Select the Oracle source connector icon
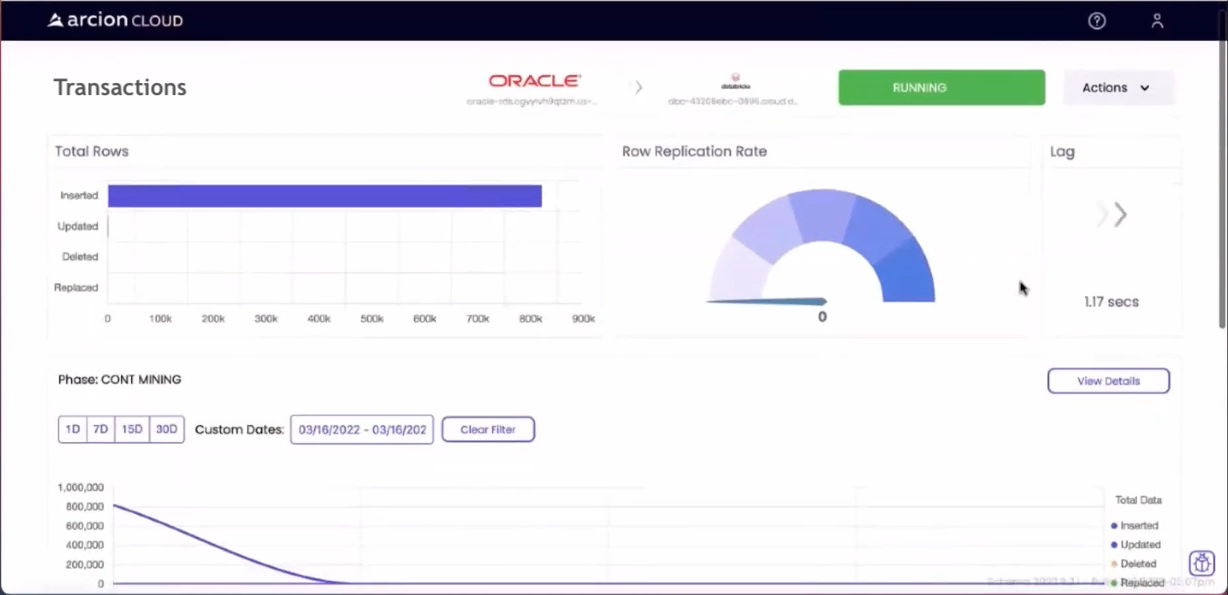Screen dimensions: 1228x595 coord(533,80)
